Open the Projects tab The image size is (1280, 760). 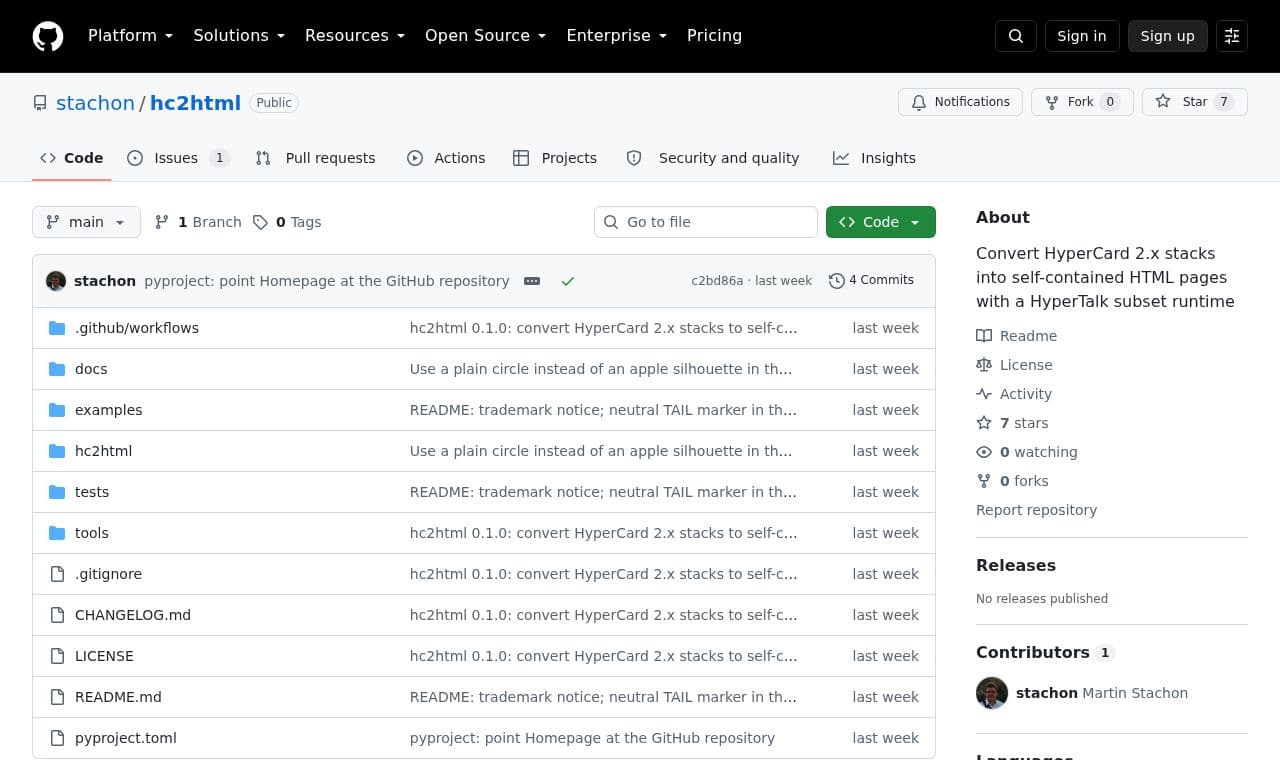coord(555,158)
